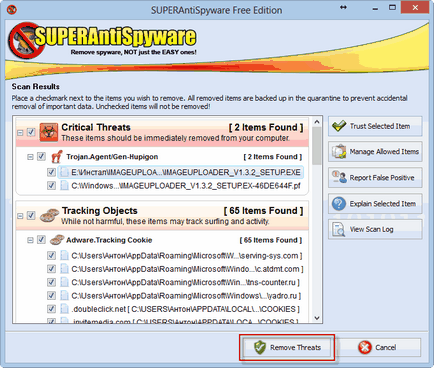Click the View Scan Log magnifier icon
The height and width of the screenshot is (368, 434).
(339, 229)
